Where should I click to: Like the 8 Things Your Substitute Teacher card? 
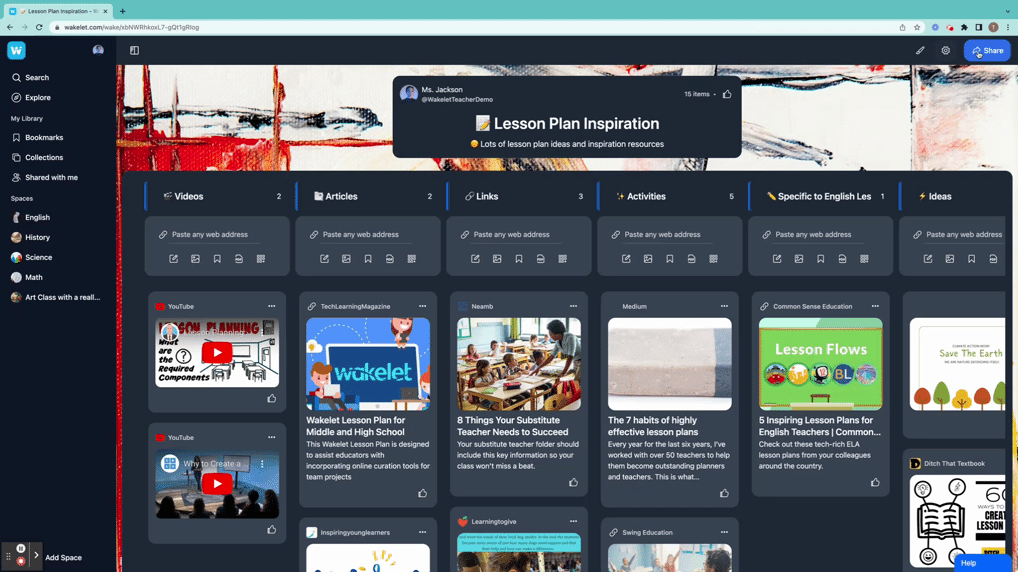[573, 482]
